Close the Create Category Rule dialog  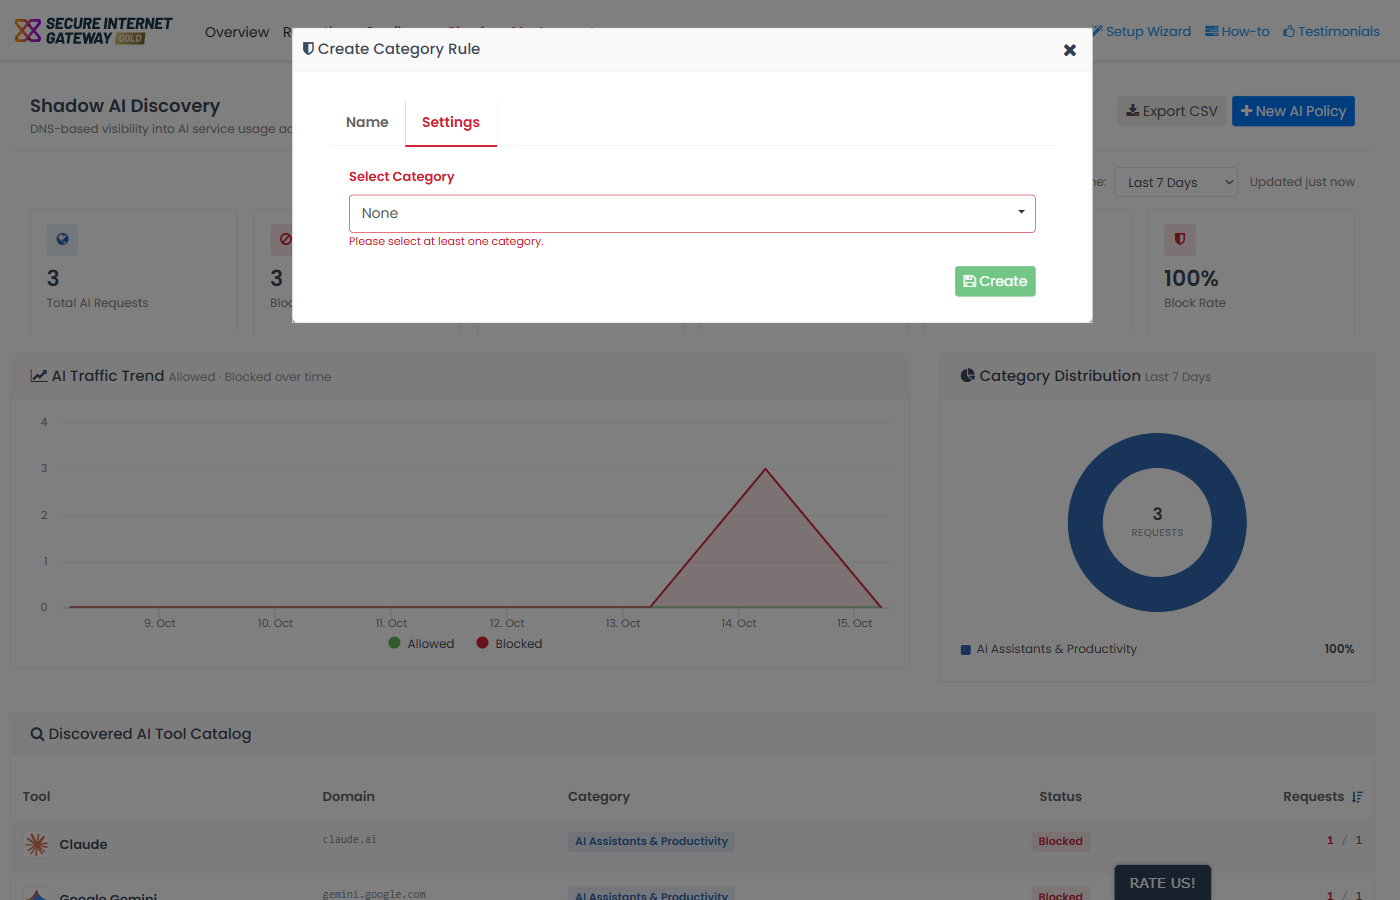[x=1070, y=50]
